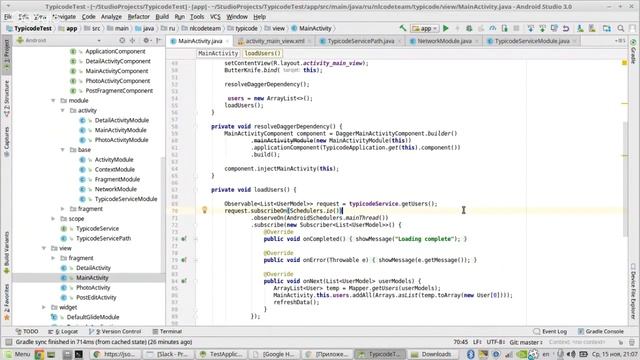Click the yellow intention lightbulb in the gutter
The image size is (640, 360).
(205, 210)
